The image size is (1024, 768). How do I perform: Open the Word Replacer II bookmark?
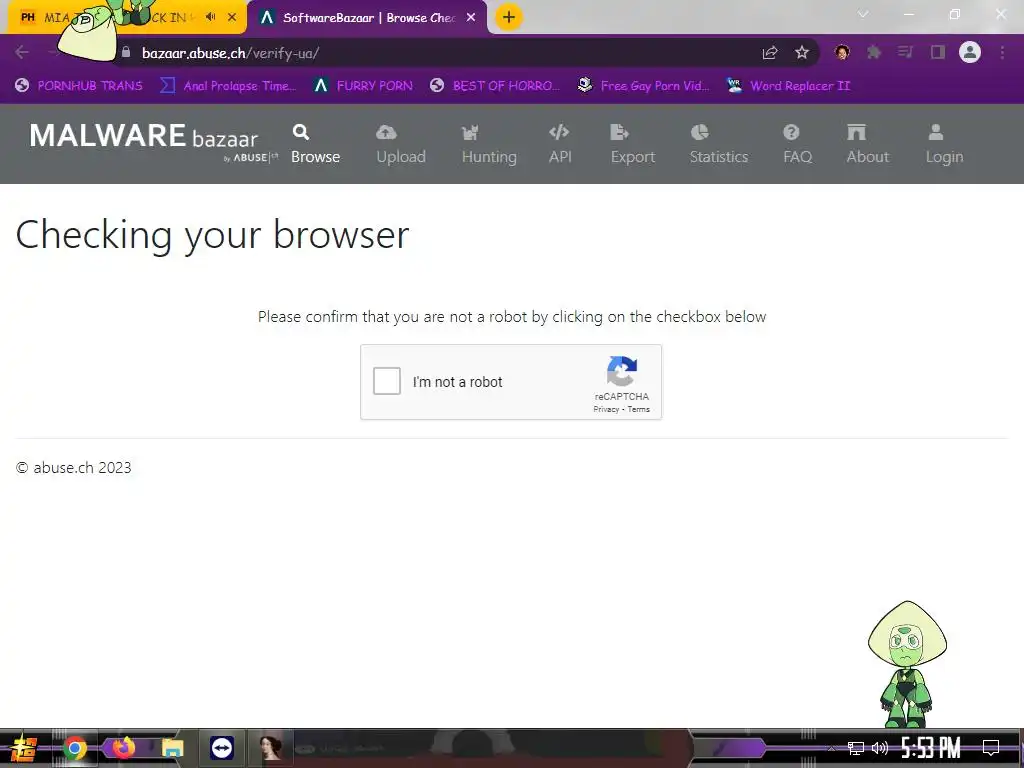click(788, 86)
